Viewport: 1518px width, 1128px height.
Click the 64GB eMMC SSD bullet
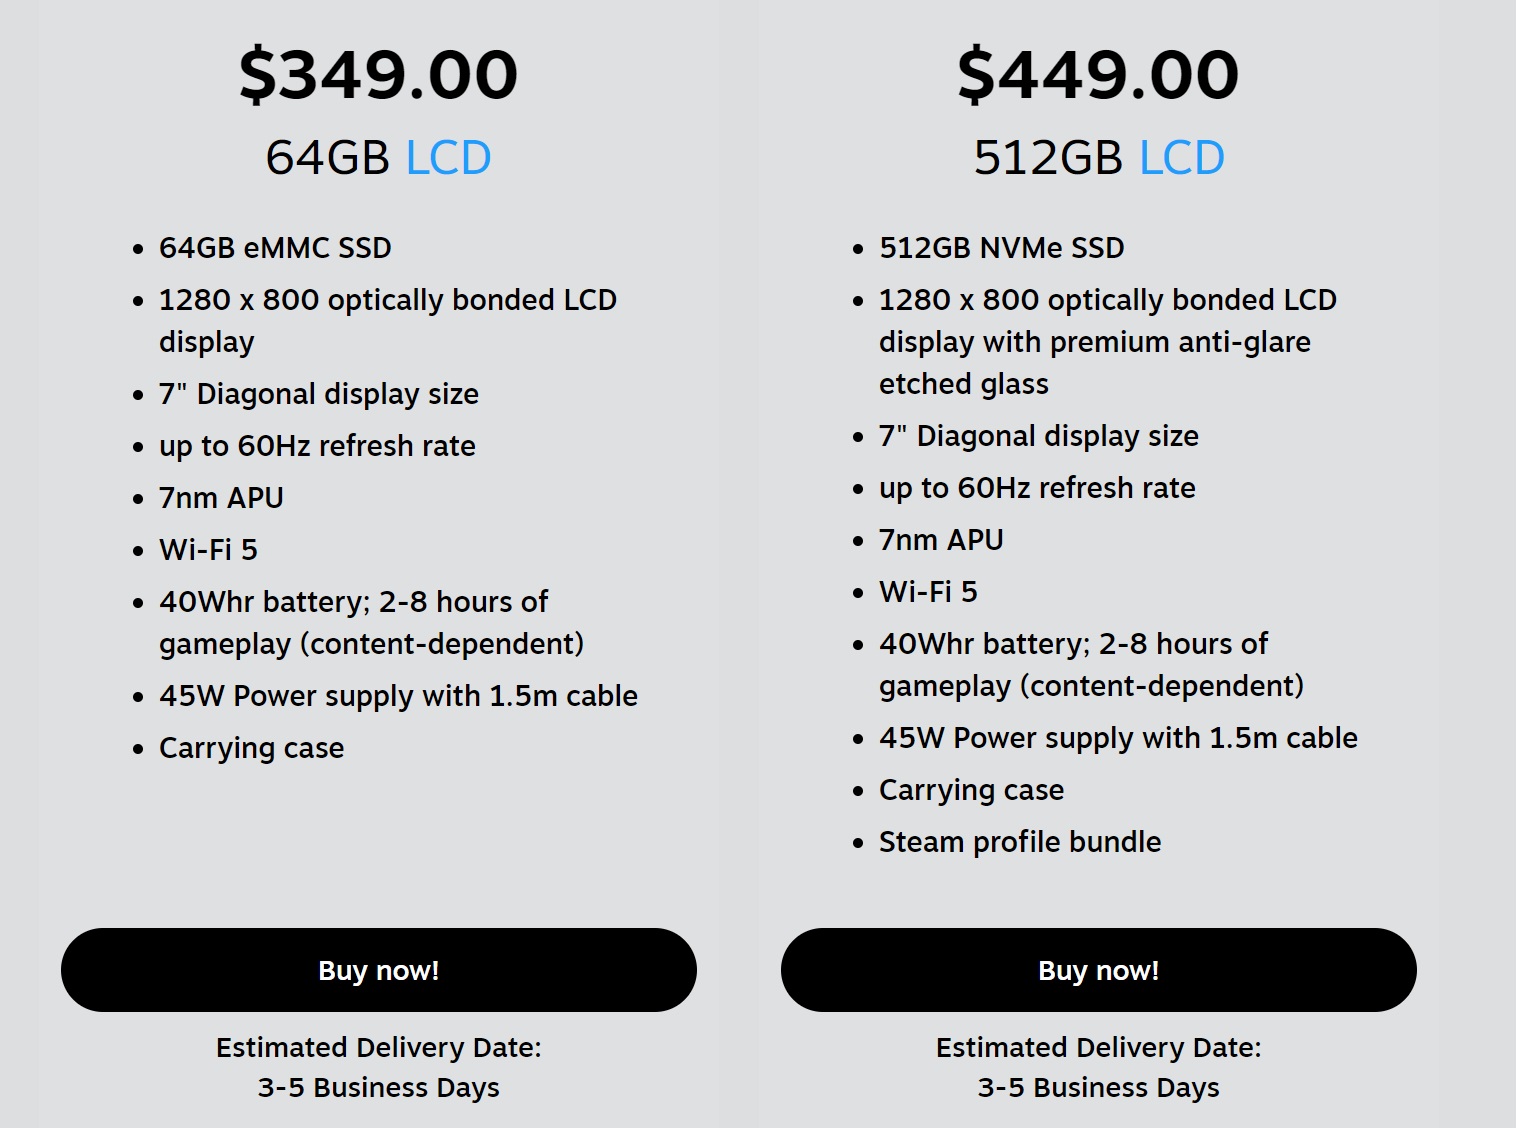click(x=275, y=248)
